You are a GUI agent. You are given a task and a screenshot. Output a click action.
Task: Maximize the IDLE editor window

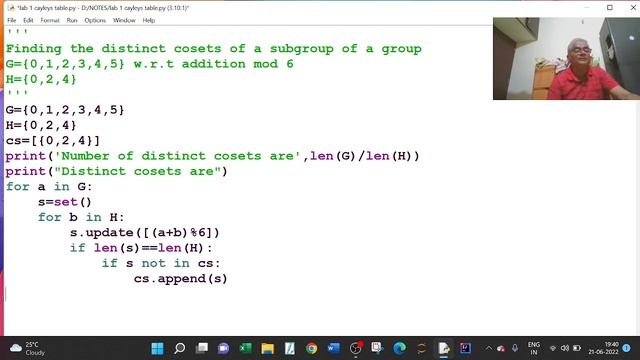click(x=610, y=7)
